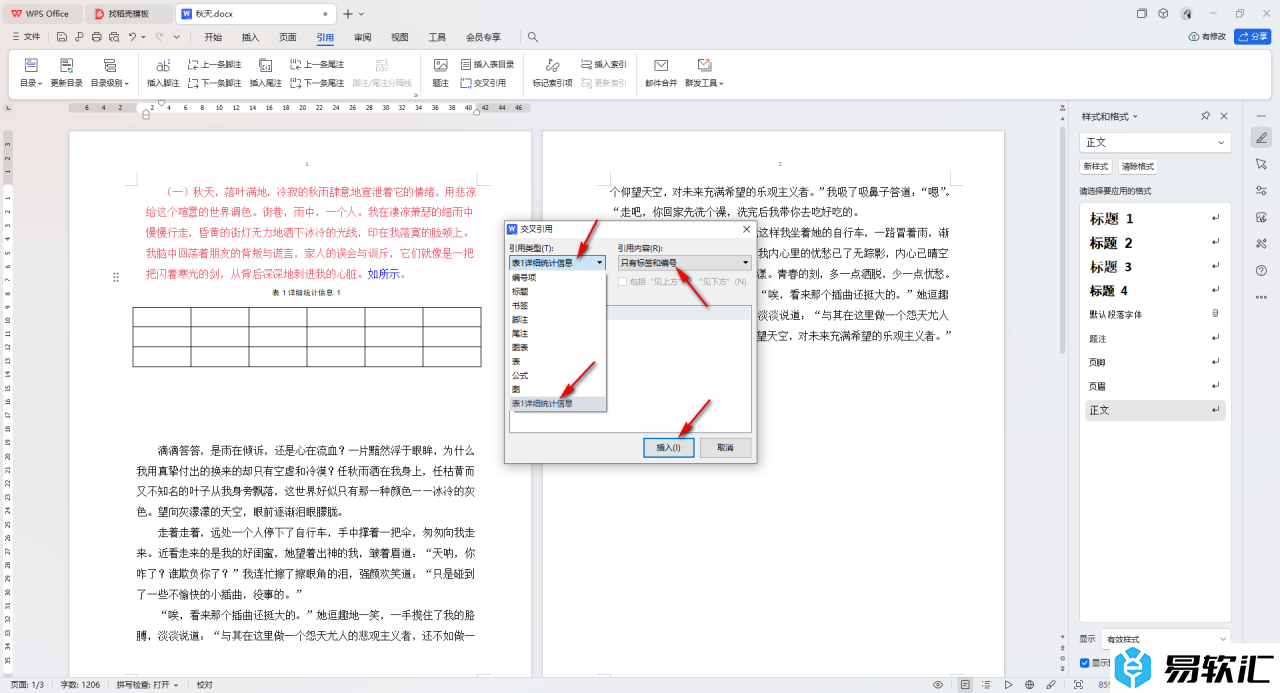Go to 下一条脚注 next footnote

click(214, 83)
